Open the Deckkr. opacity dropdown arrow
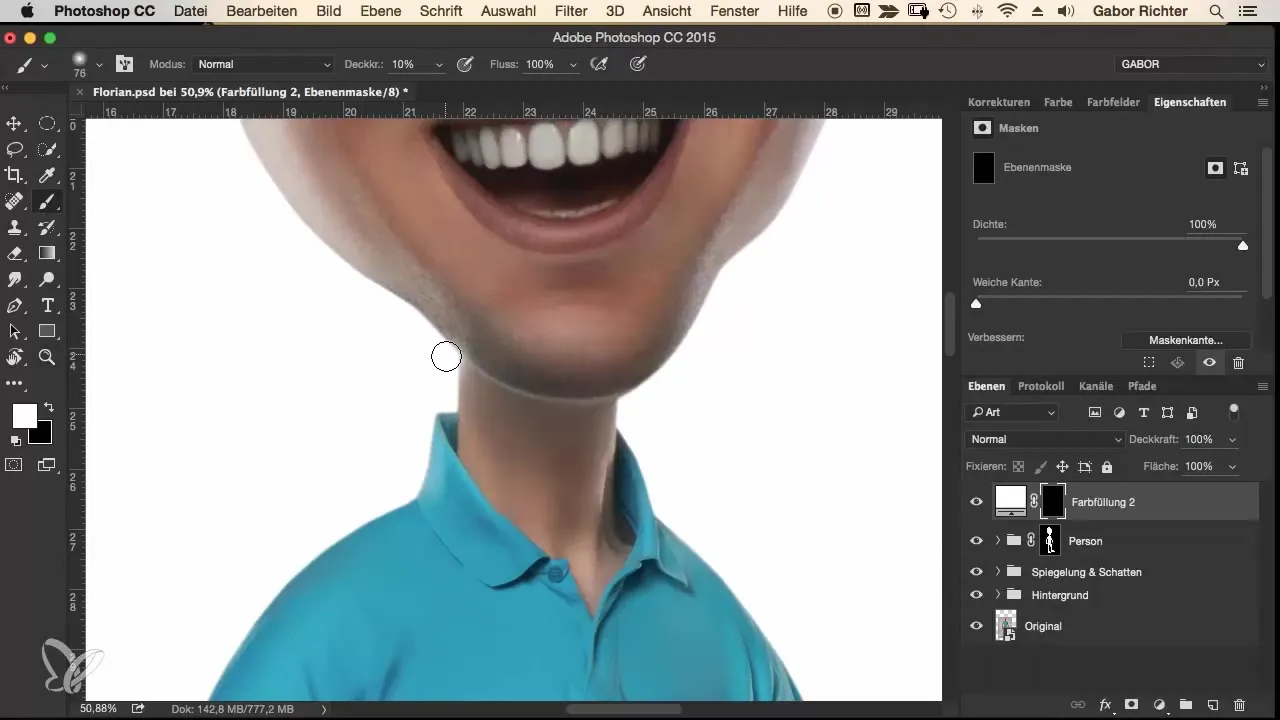This screenshot has height=720, width=1280. click(439, 65)
